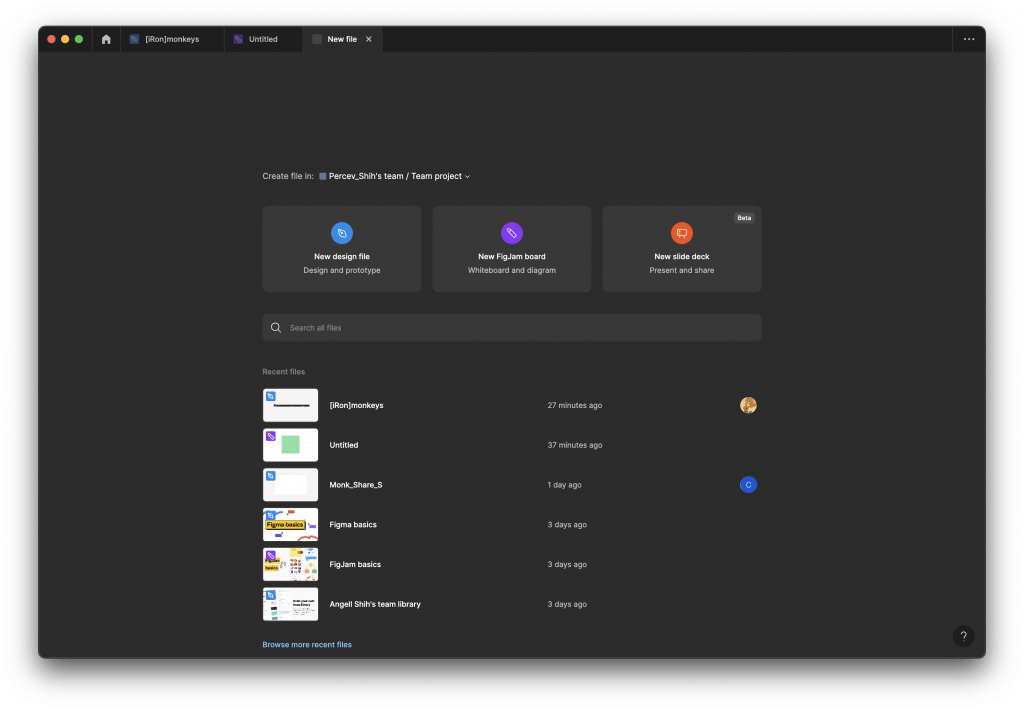Click the team color square beside Percev_Shih's team

(323, 176)
